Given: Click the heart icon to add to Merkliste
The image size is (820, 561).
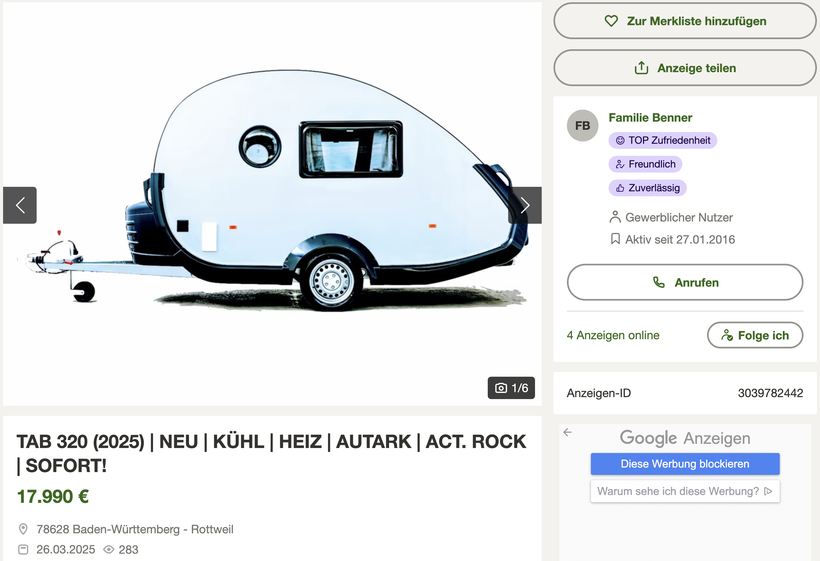Looking at the screenshot, I should pyautogui.click(x=612, y=21).
